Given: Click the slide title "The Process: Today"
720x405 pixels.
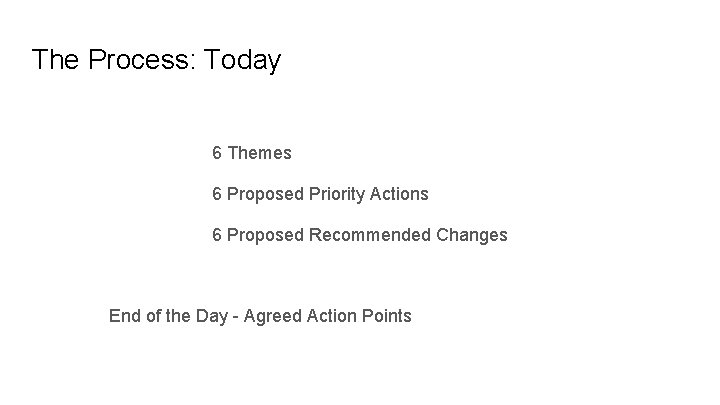Looking at the screenshot, I should pos(156,61).
